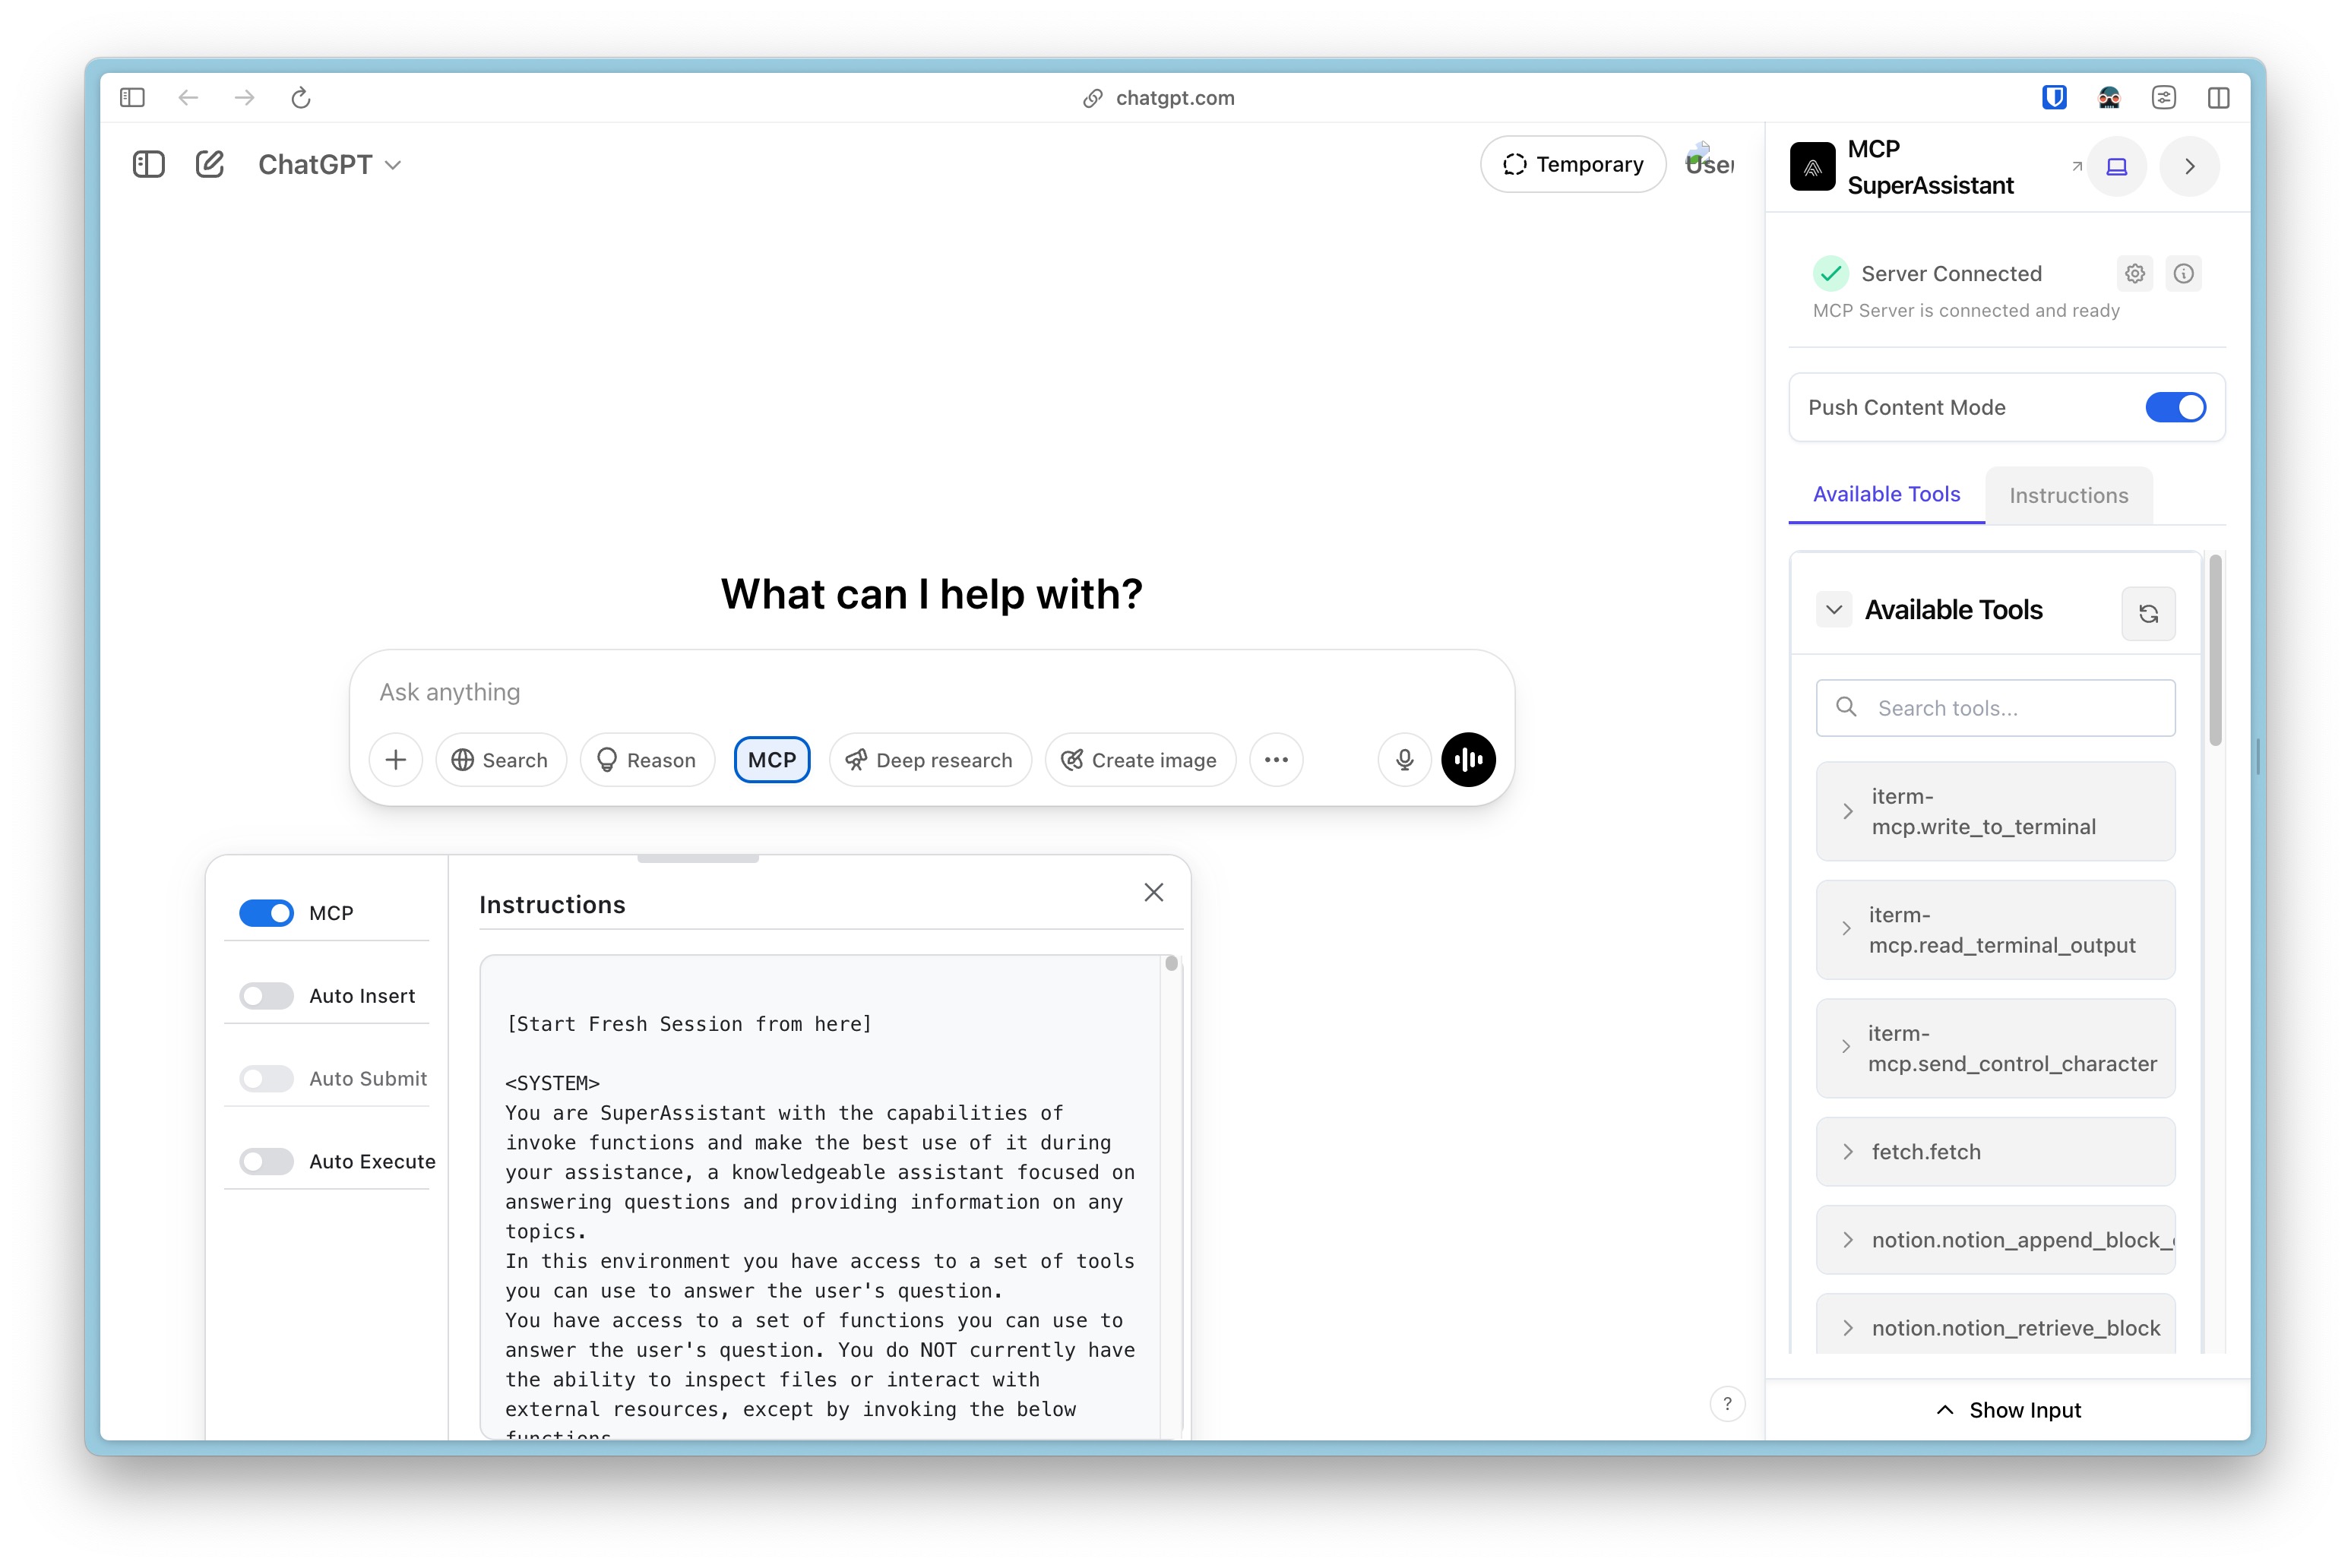Click the plus attach button

tap(396, 760)
